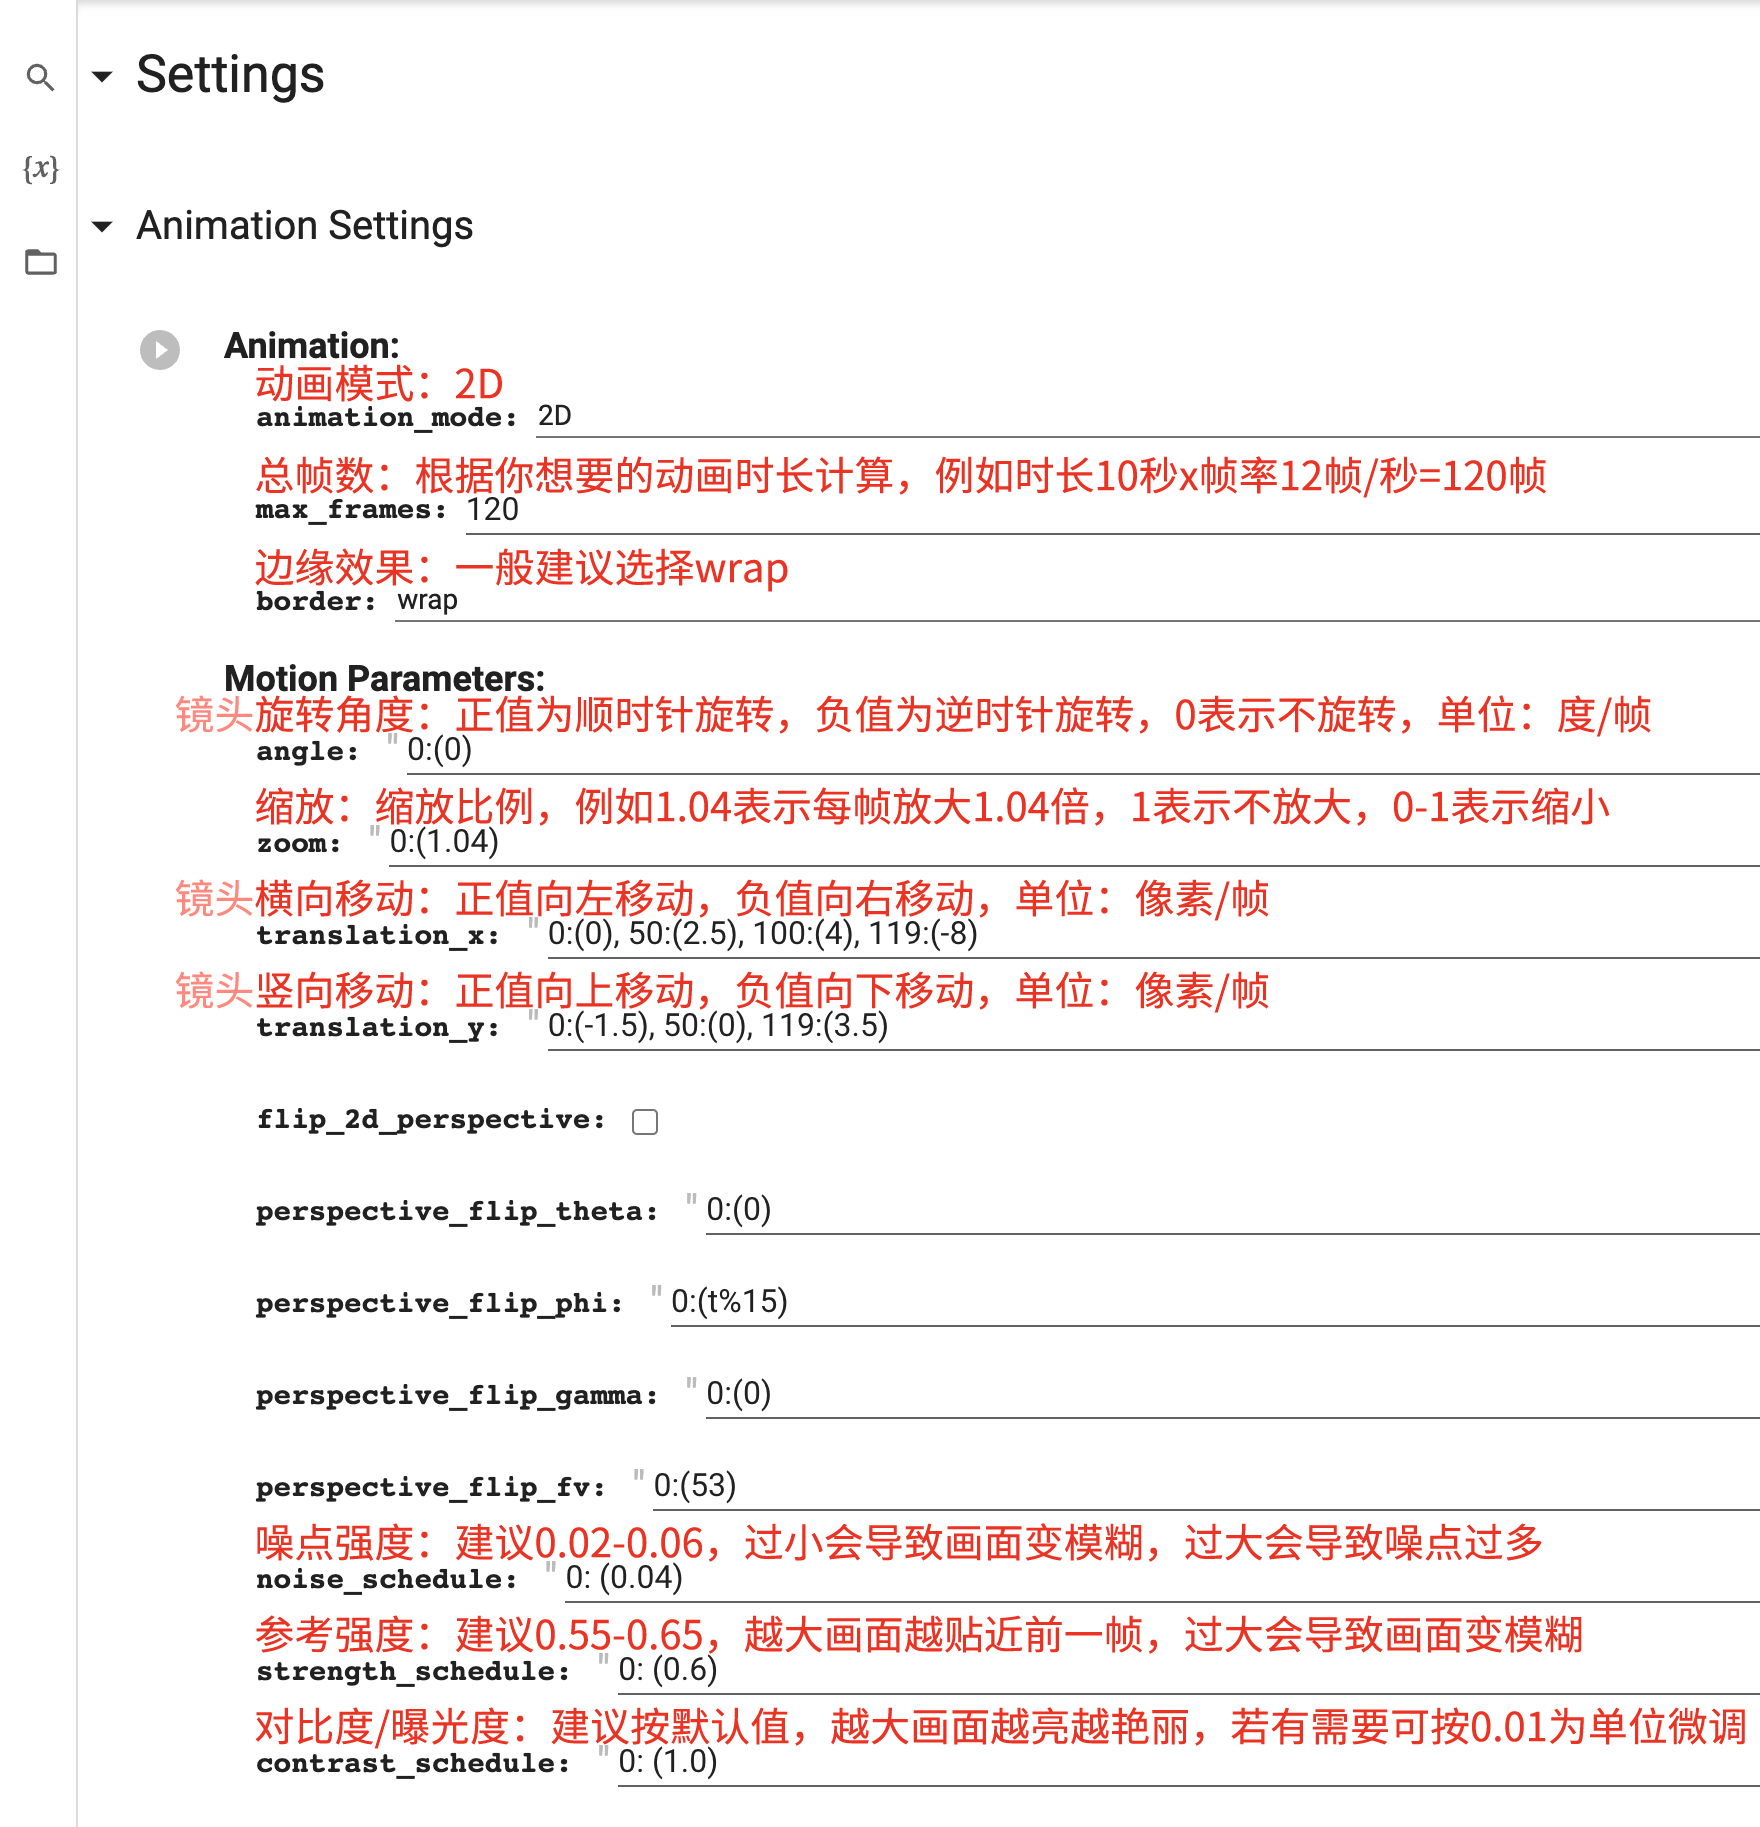Edit the noise_schedule field

click(x=1162, y=1579)
